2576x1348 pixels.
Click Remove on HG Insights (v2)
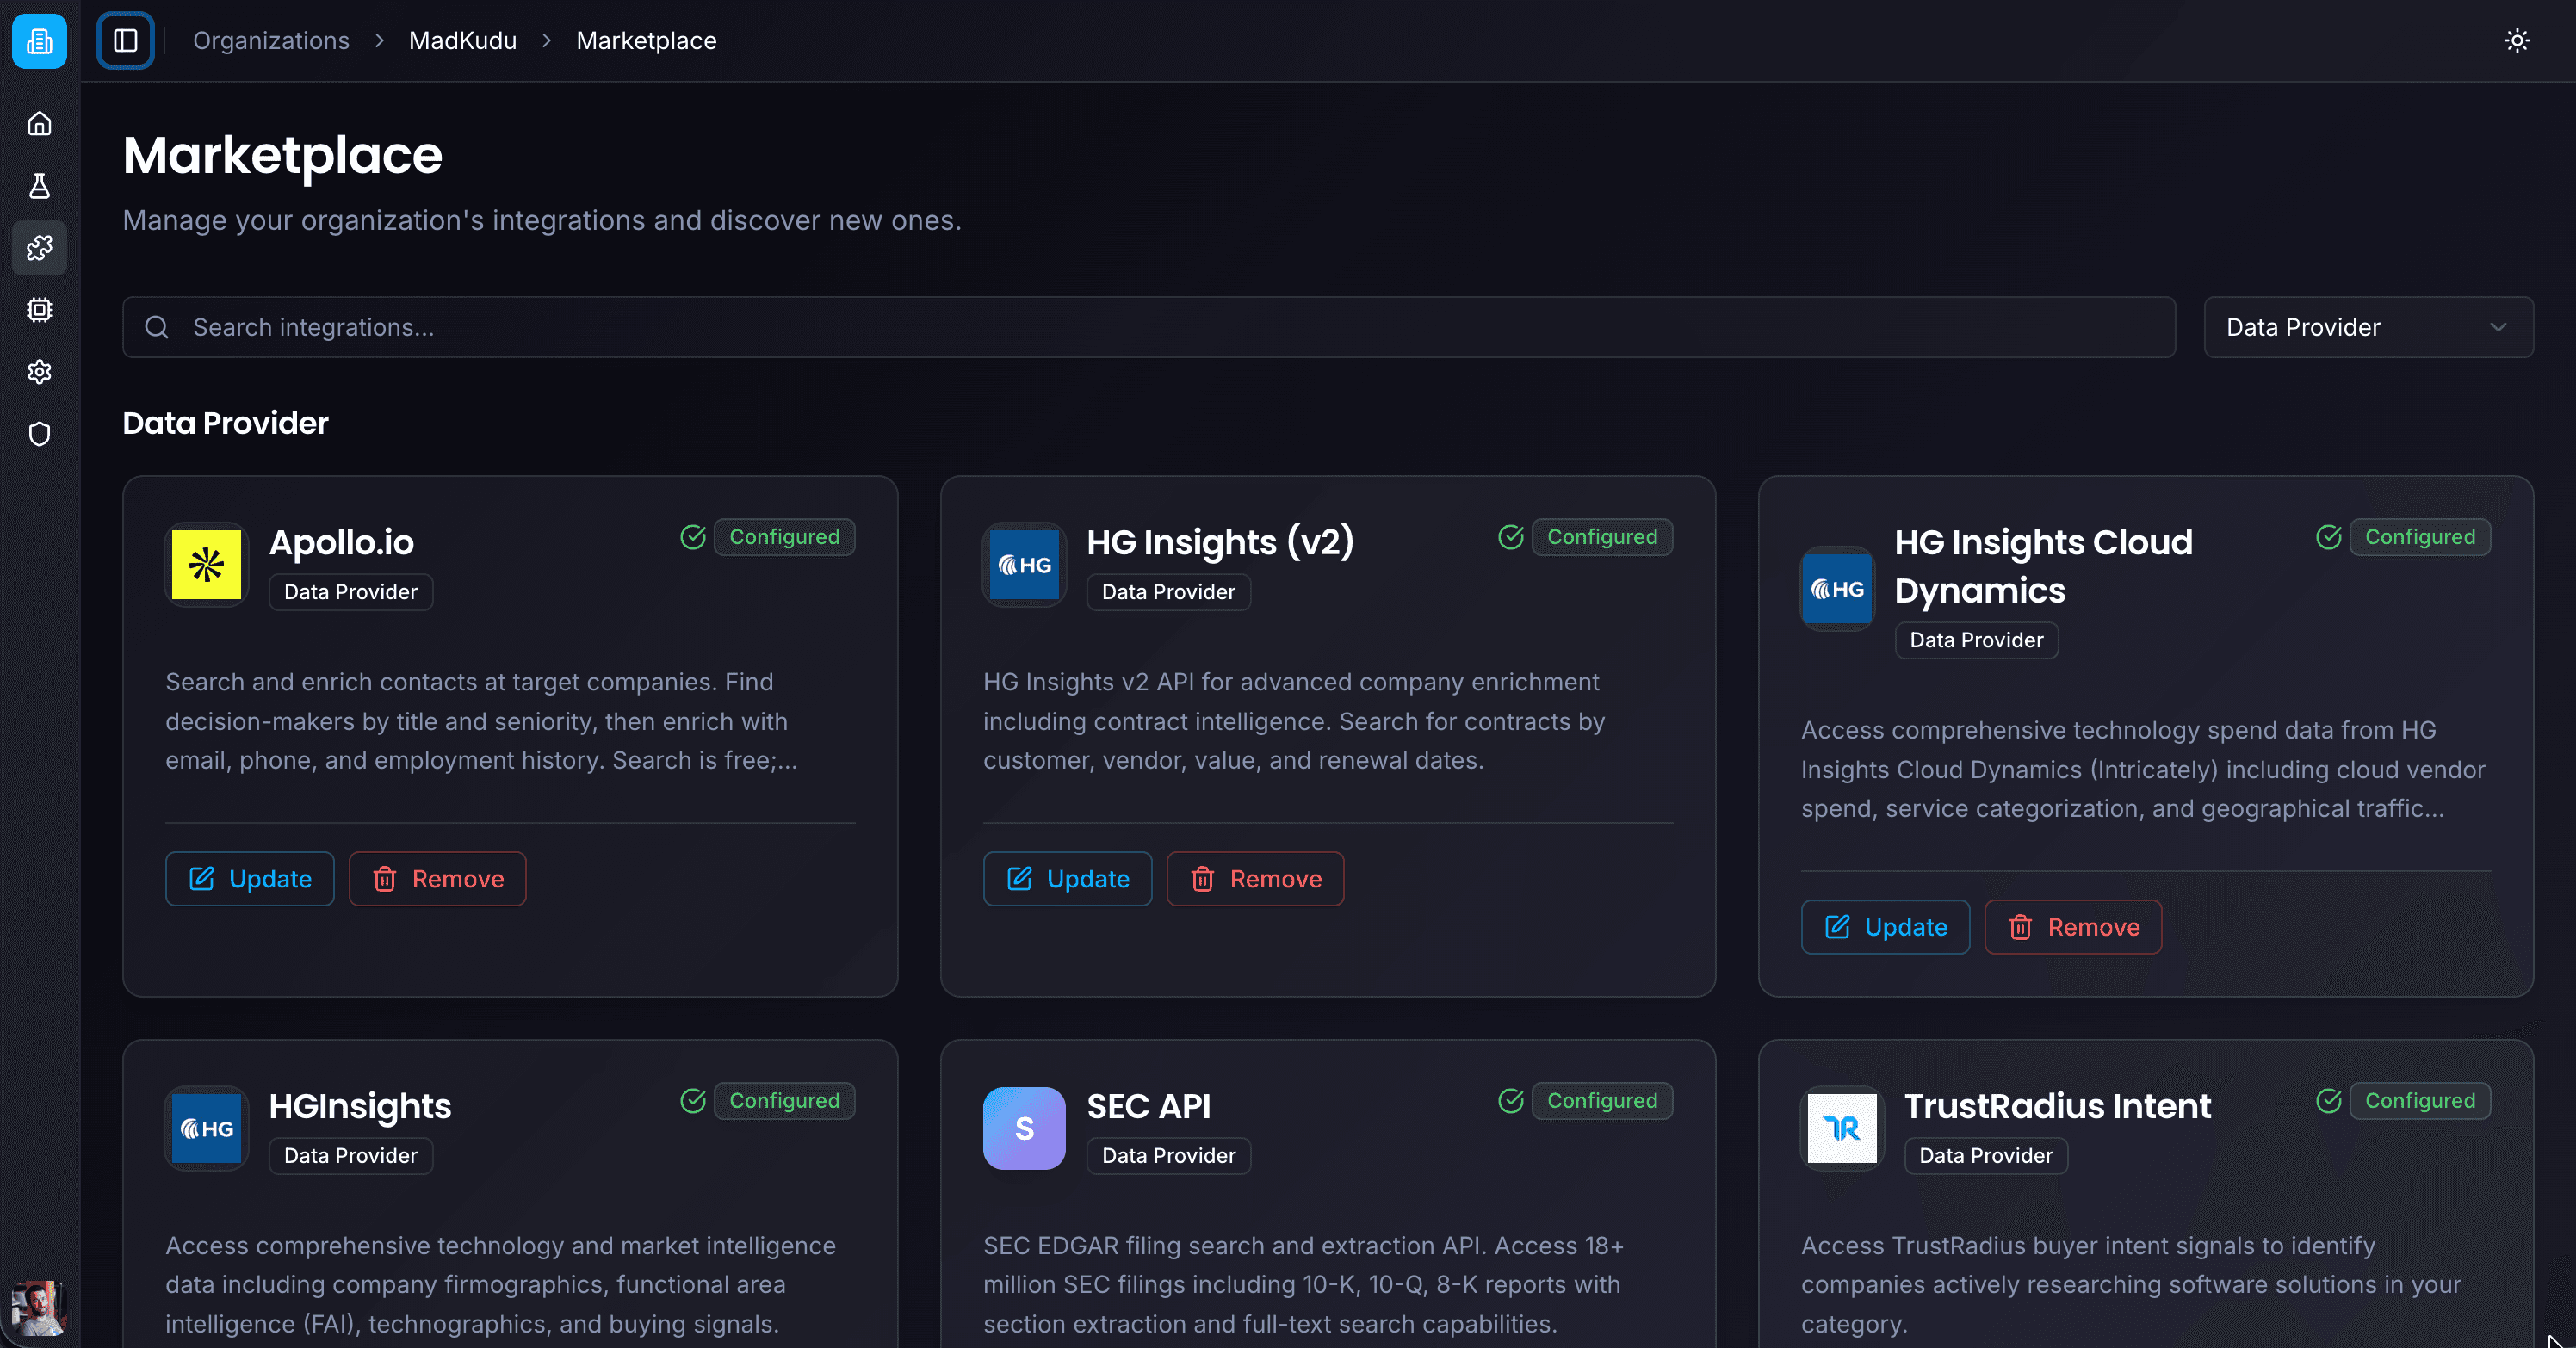(x=1255, y=879)
